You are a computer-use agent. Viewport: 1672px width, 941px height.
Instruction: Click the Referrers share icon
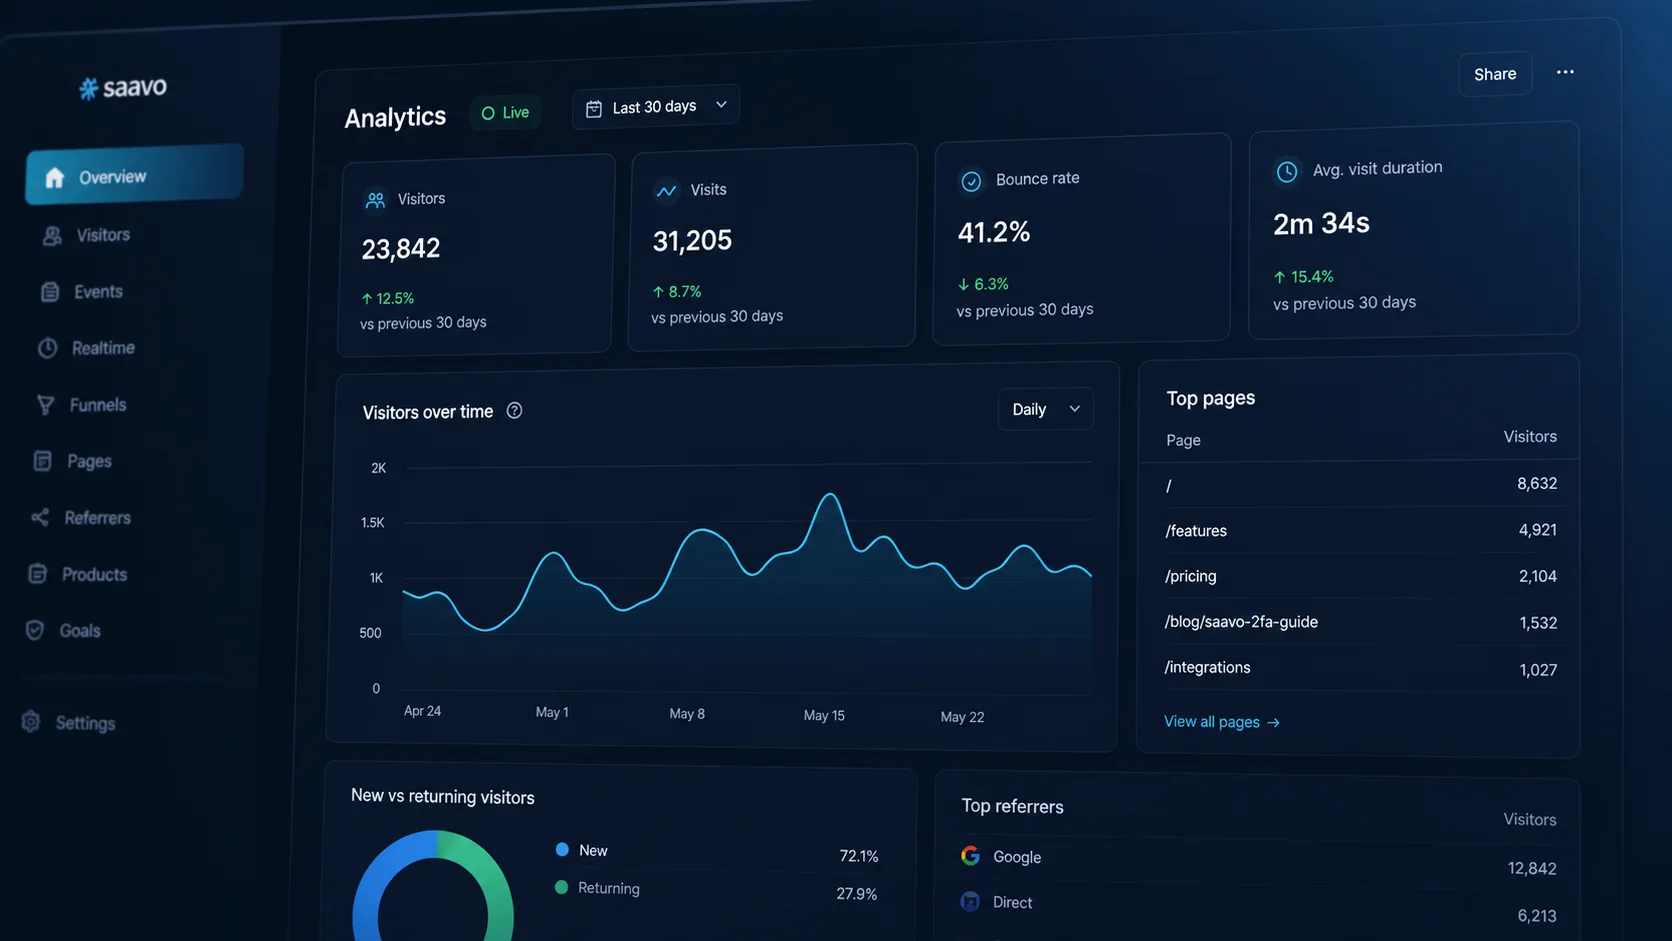(x=40, y=518)
